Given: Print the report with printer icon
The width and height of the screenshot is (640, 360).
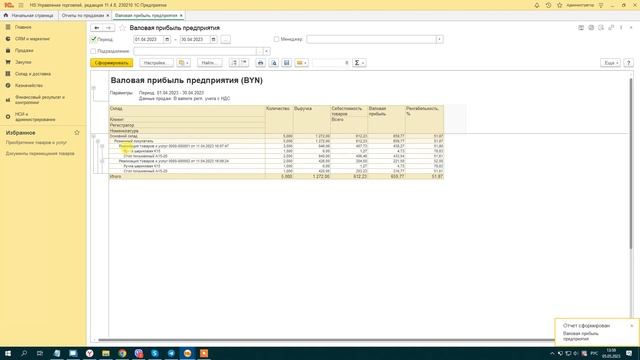Looking at the screenshot, I should 260,63.
